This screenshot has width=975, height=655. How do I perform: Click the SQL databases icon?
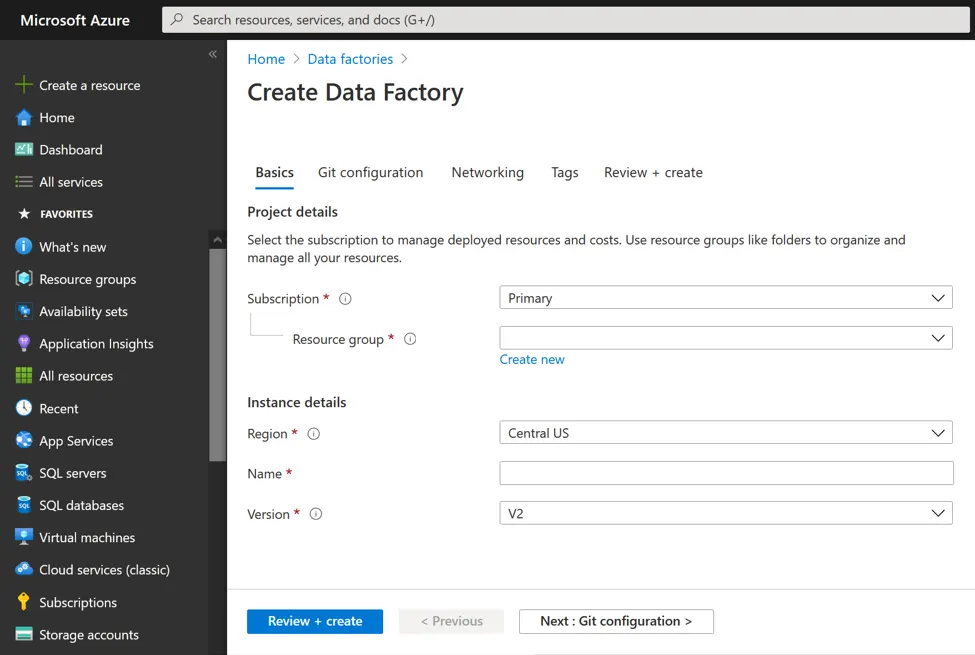pyautogui.click(x=24, y=505)
